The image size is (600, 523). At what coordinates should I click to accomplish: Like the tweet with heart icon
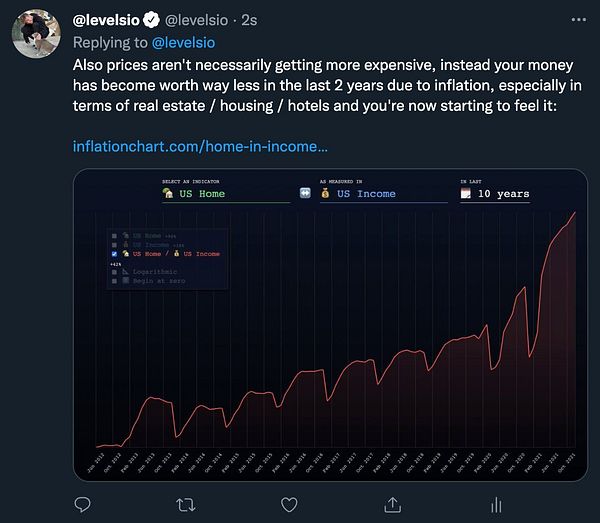[289, 504]
